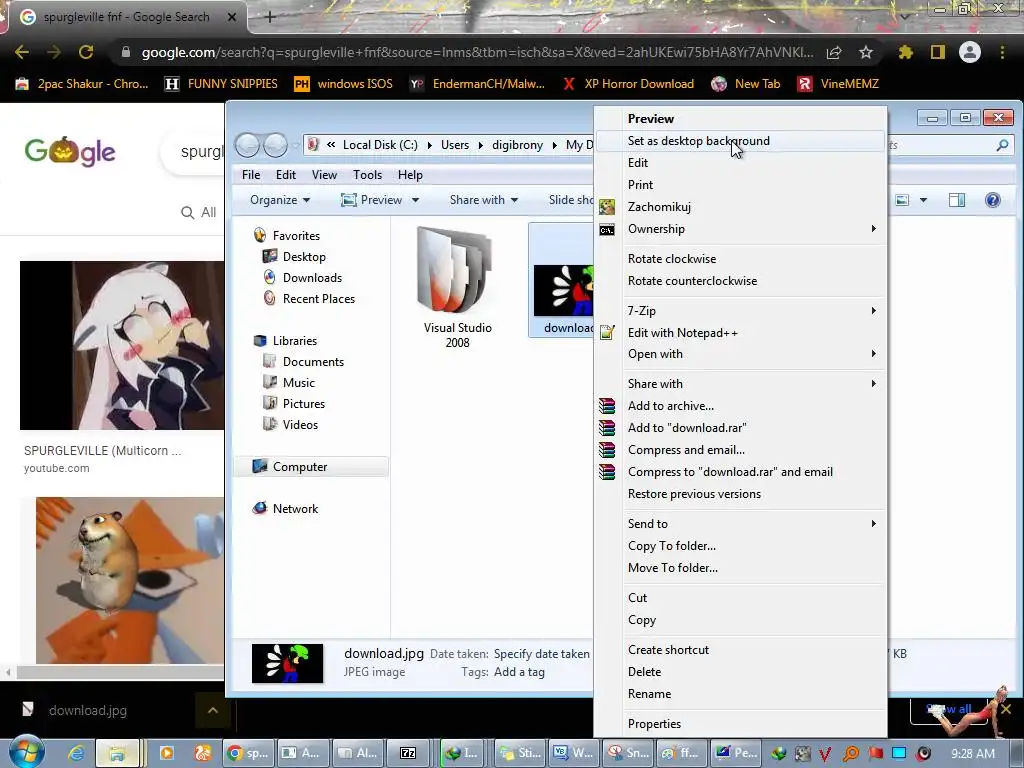
Task: Click the SPURGLEVILLE anime girl thumbnail
Action: tap(122, 345)
